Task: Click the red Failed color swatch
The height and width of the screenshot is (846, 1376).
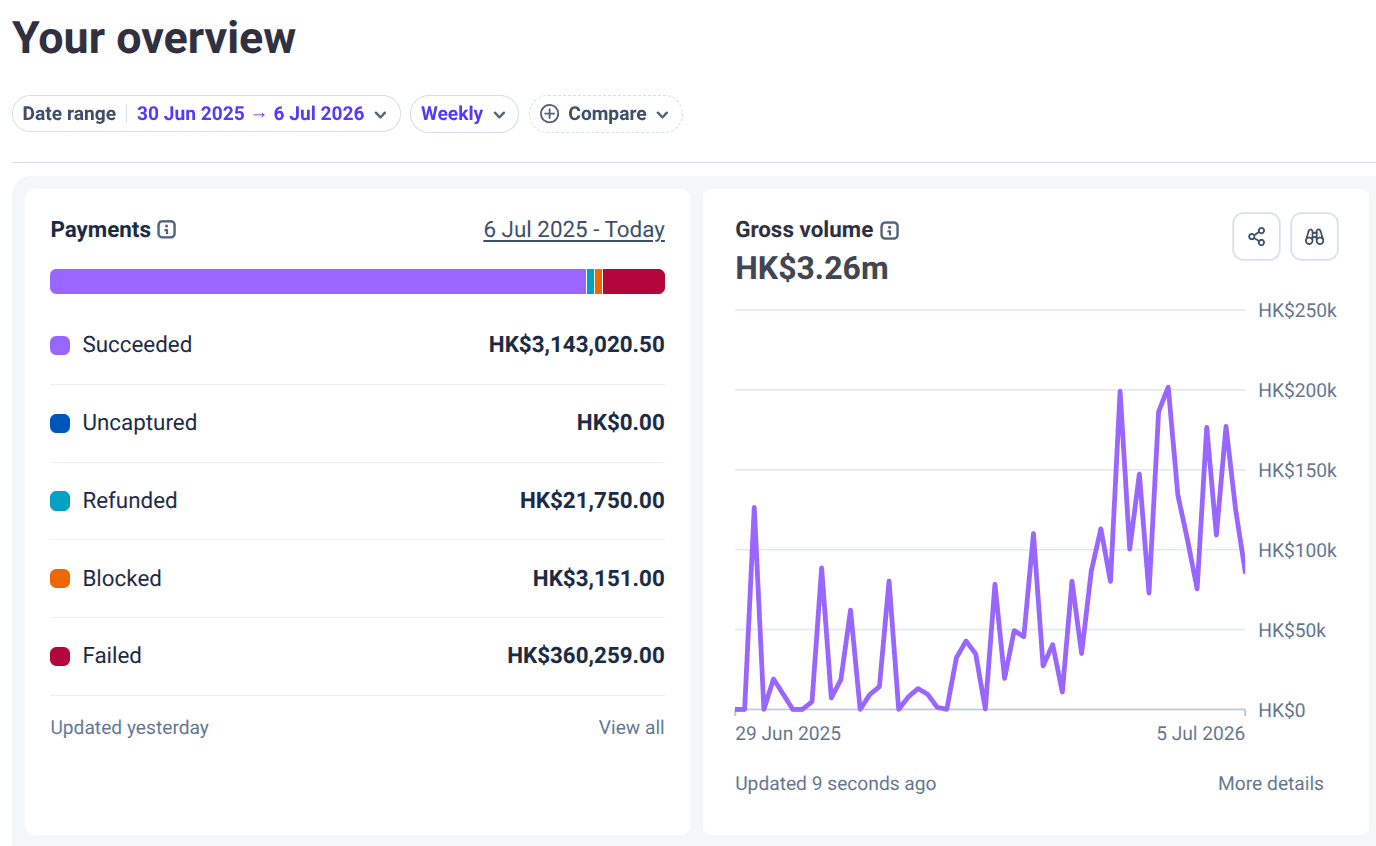Action: 60,656
